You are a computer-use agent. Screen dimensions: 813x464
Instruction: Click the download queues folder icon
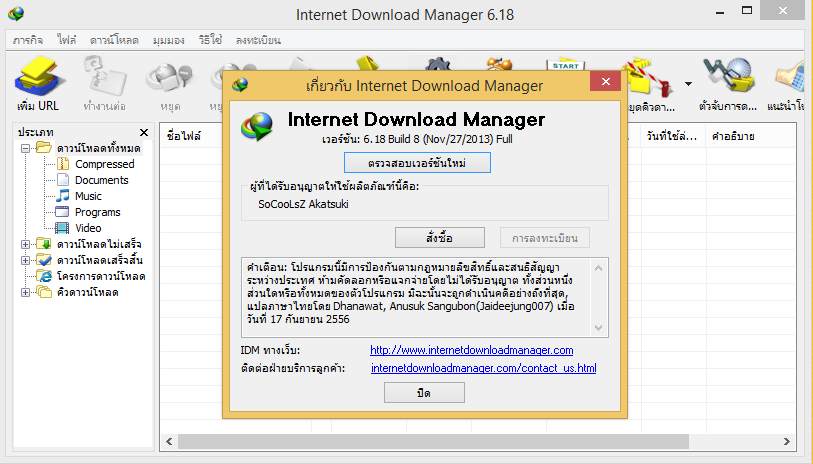click(44, 292)
